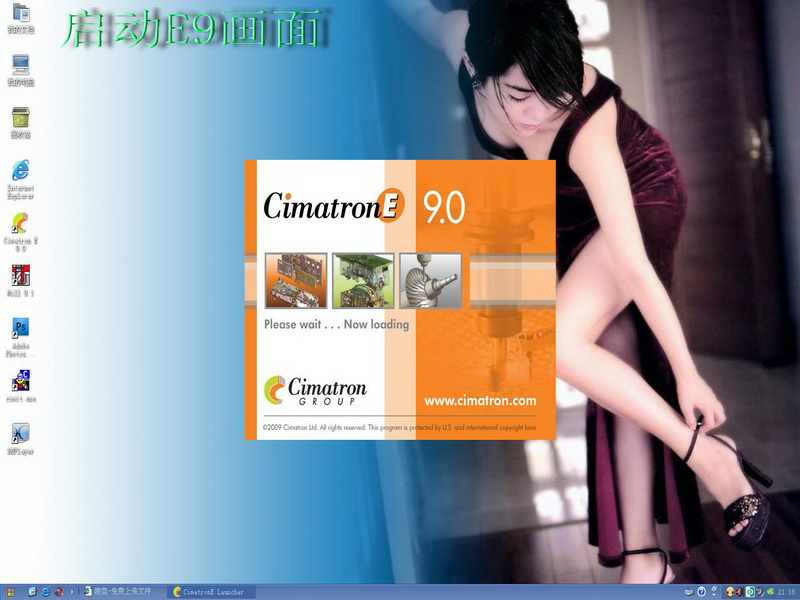The width and height of the screenshot is (800, 600).
Task: Open the language bar options dropdown arrow
Action: pyautogui.click(x=714, y=594)
